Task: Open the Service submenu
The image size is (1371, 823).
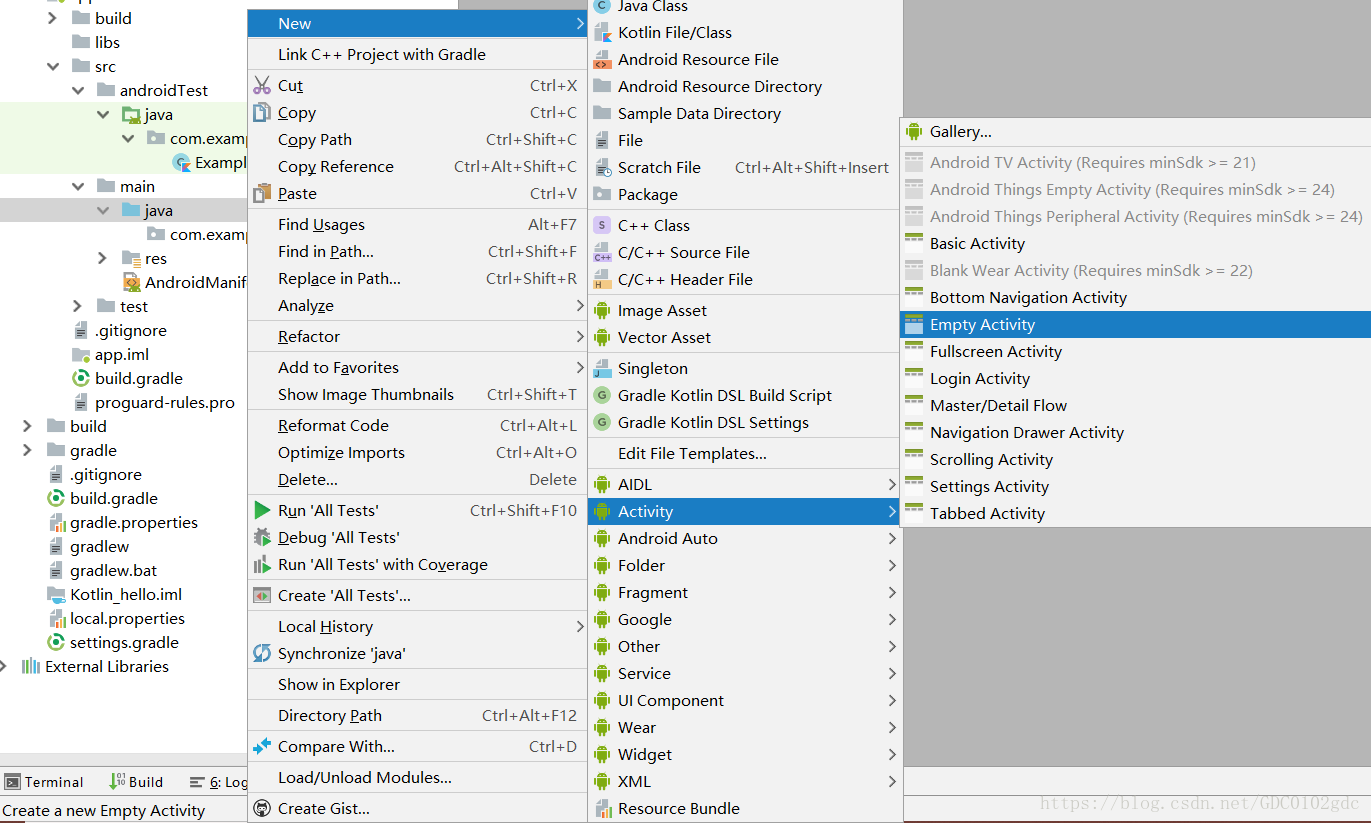Action: point(745,674)
